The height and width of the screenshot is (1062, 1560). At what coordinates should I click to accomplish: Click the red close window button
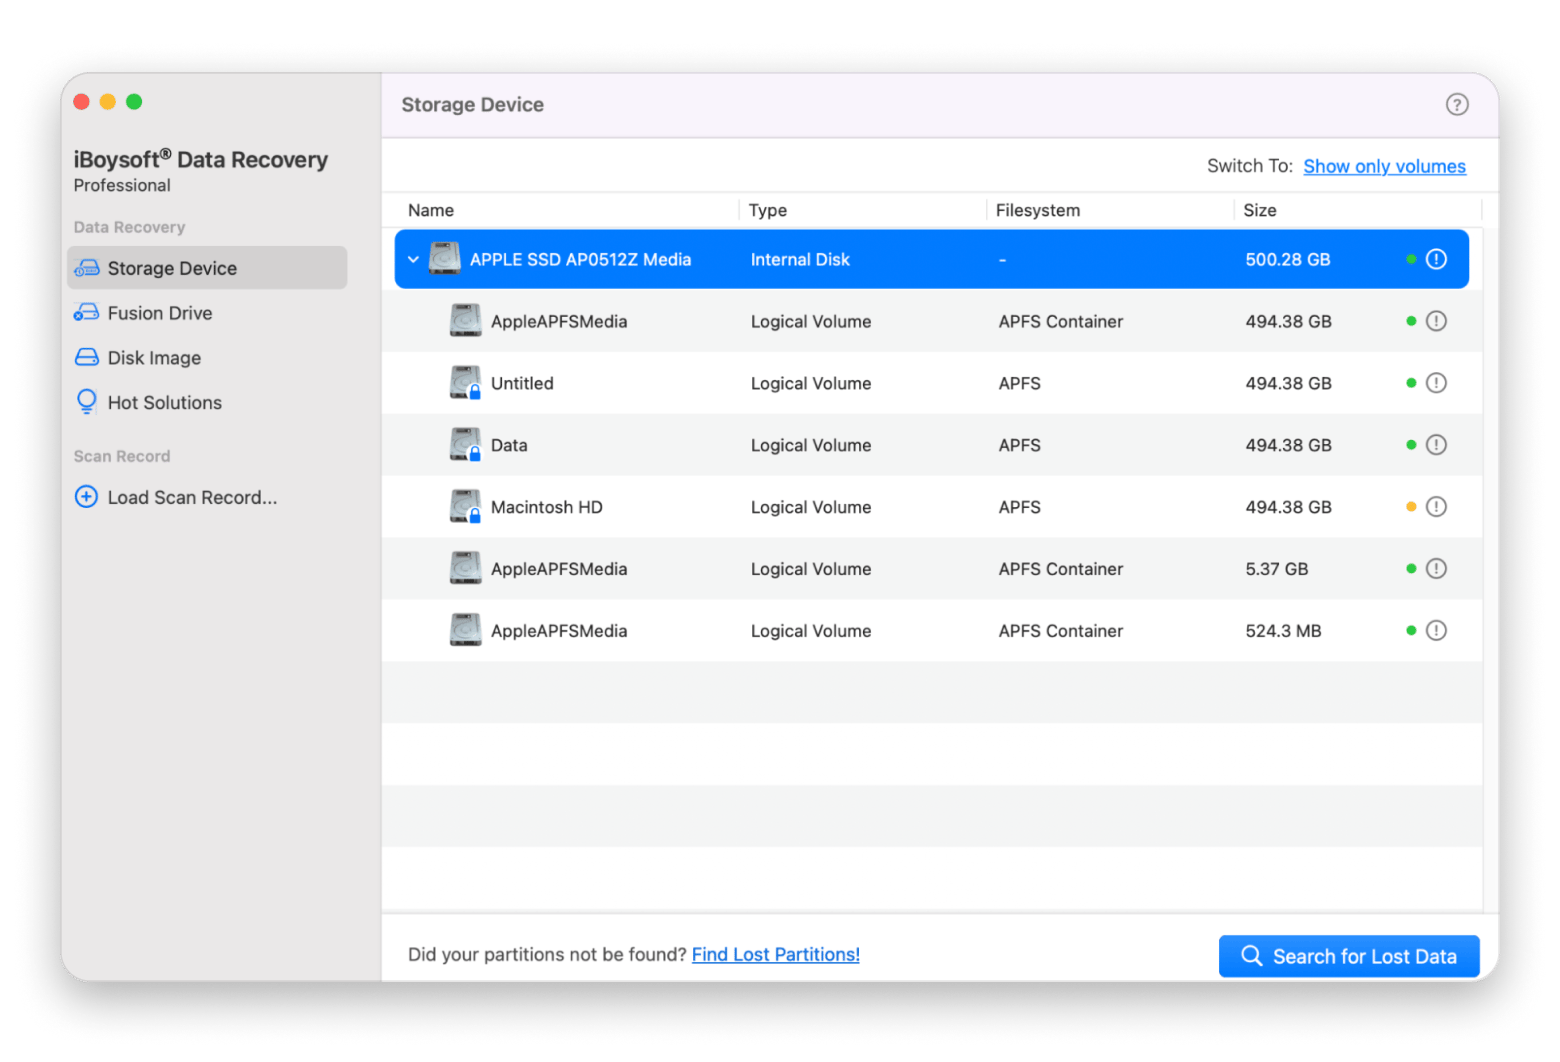(82, 101)
